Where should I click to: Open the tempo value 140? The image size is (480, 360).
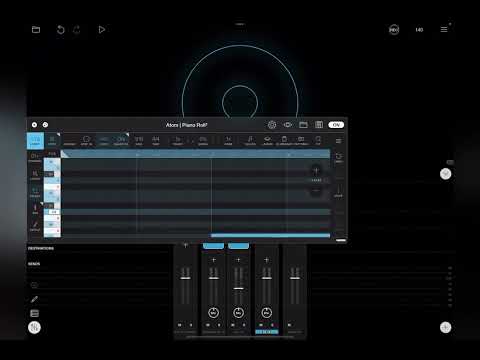point(419,30)
